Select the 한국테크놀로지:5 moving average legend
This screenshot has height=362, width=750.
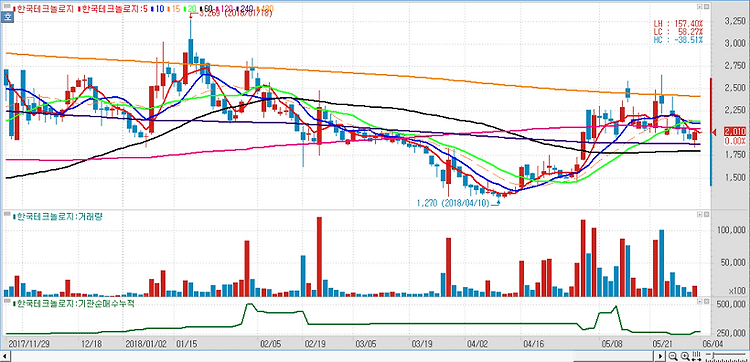point(113,9)
